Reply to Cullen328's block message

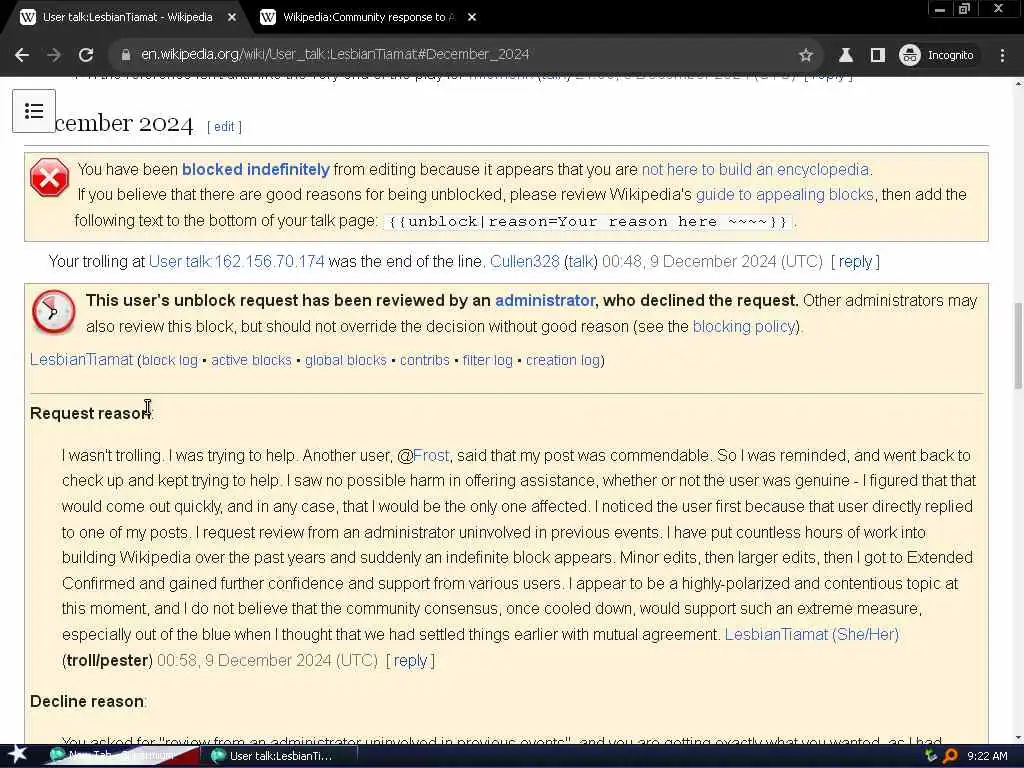click(x=855, y=262)
